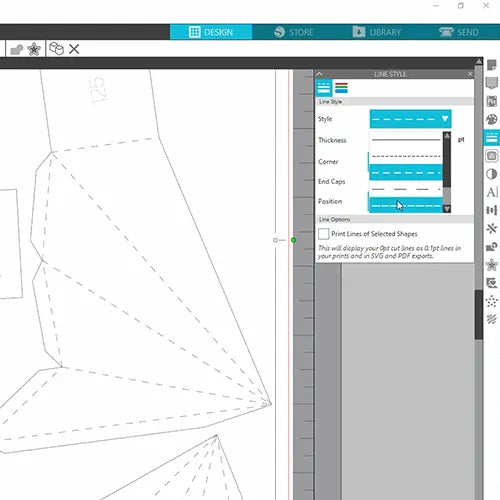
Task: Close the Line Style panel
Action: [x=470, y=74]
